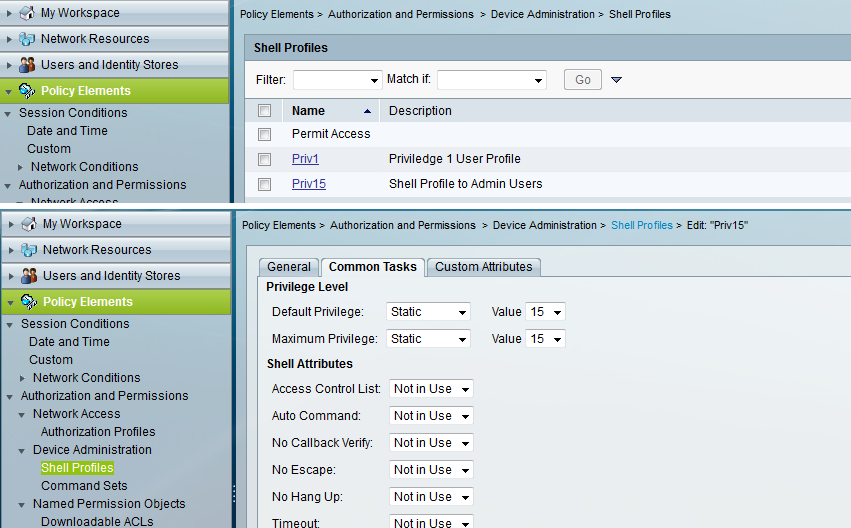Switch to the General tab
The width and height of the screenshot is (851, 528).
click(289, 267)
